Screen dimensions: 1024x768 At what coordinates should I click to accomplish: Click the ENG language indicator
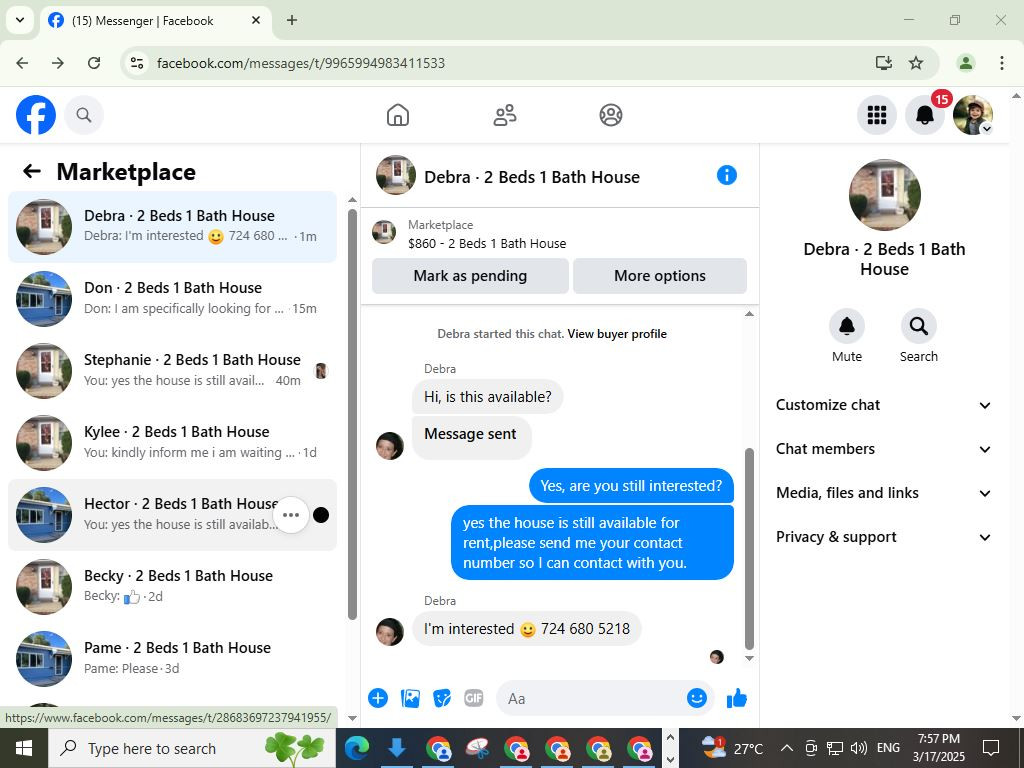[888, 748]
